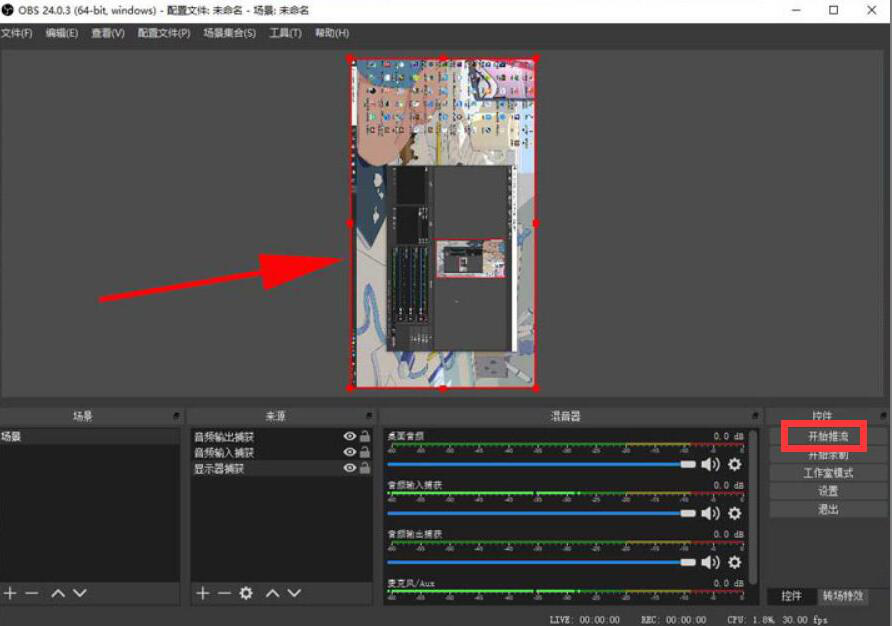Move source up arrow in Sources panel
Screen dimensions: 892x626
(x=272, y=593)
